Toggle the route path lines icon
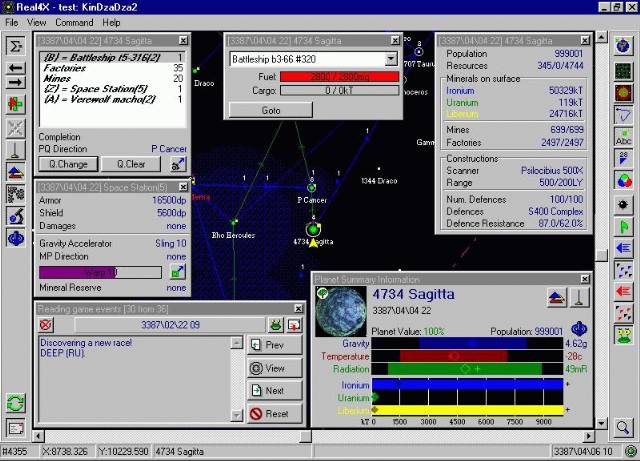The image size is (640, 461). pos(623,115)
